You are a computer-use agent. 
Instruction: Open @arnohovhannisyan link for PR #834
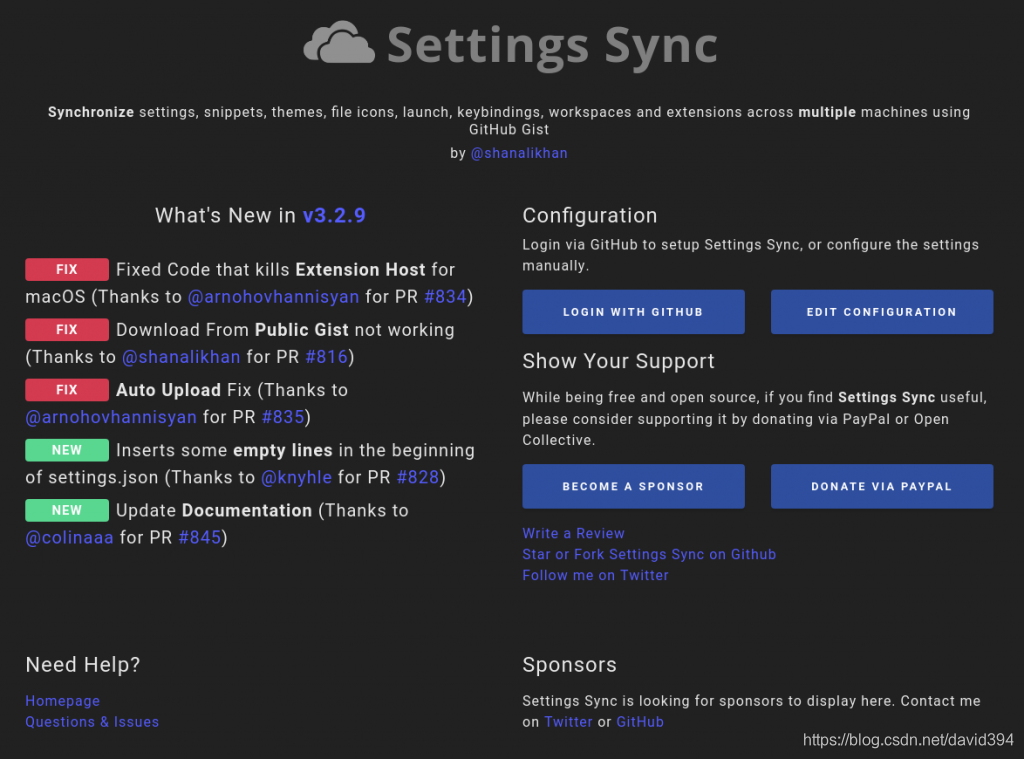pyautogui.click(x=273, y=297)
